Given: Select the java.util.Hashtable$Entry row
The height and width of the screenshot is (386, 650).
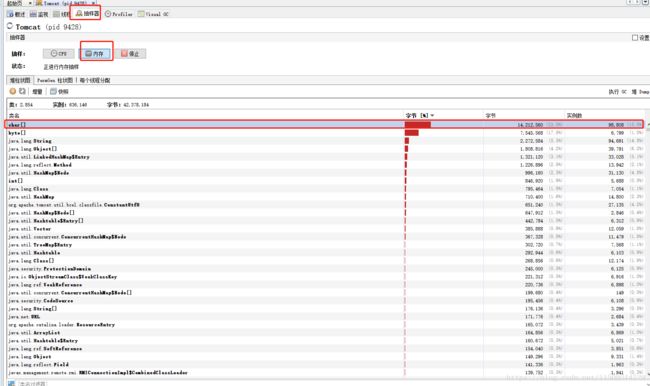Looking at the screenshot, I should (x=325, y=340).
